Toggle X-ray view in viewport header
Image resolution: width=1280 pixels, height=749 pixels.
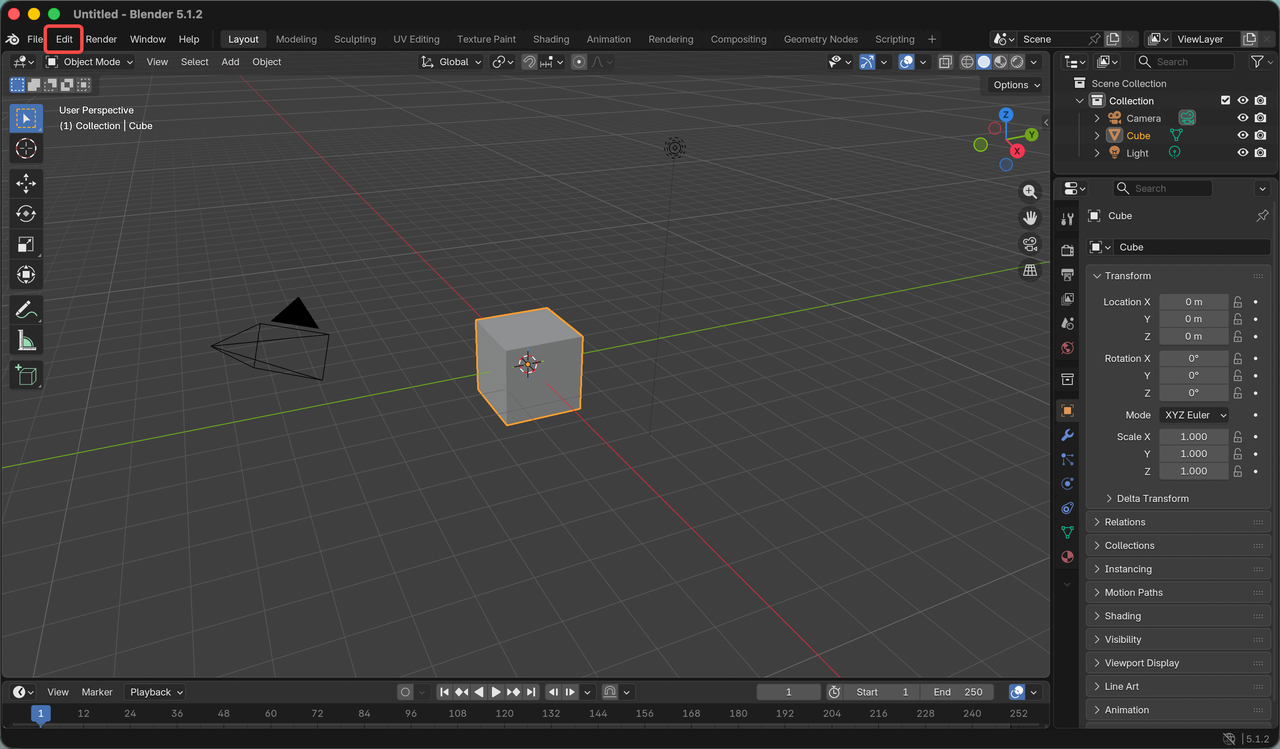[x=945, y=62]
